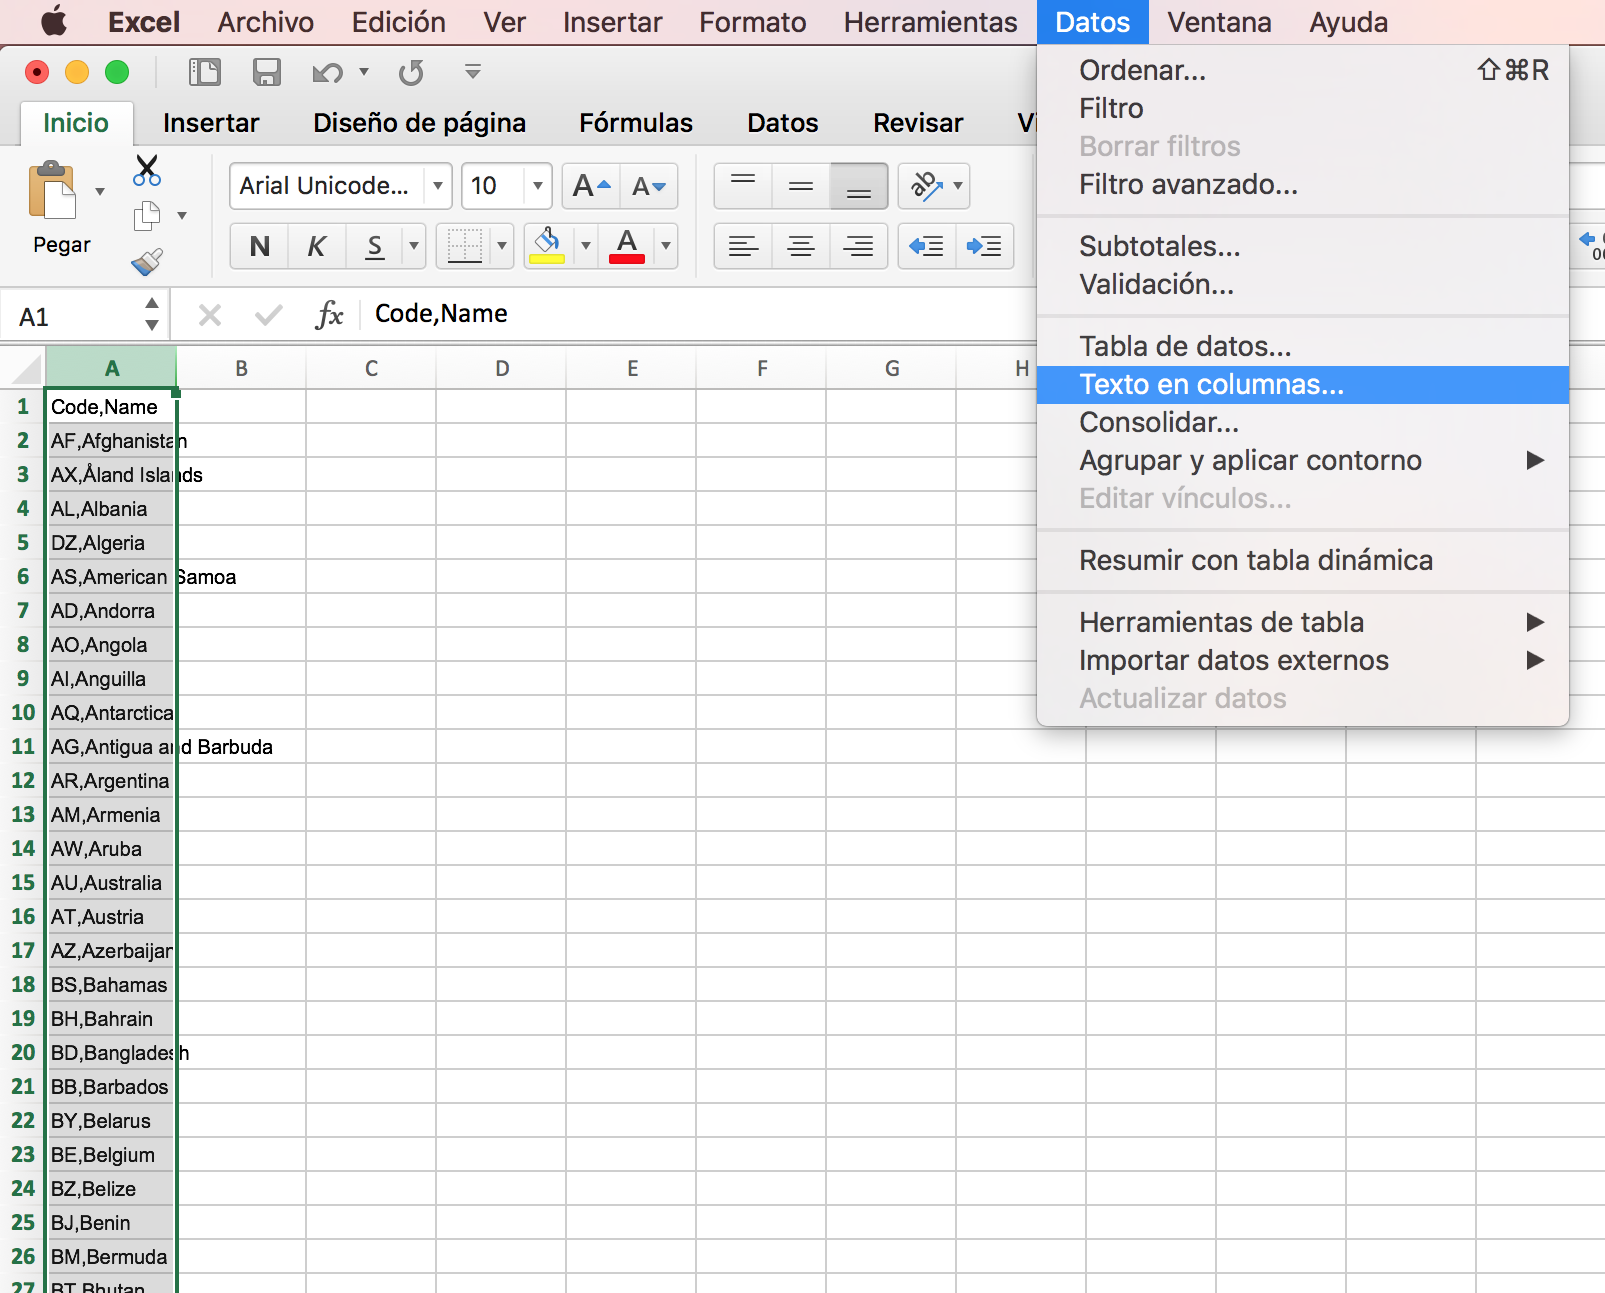1605x1293 pixels.
Task: Click the Redo arrow icon
Action: point(411,72)
